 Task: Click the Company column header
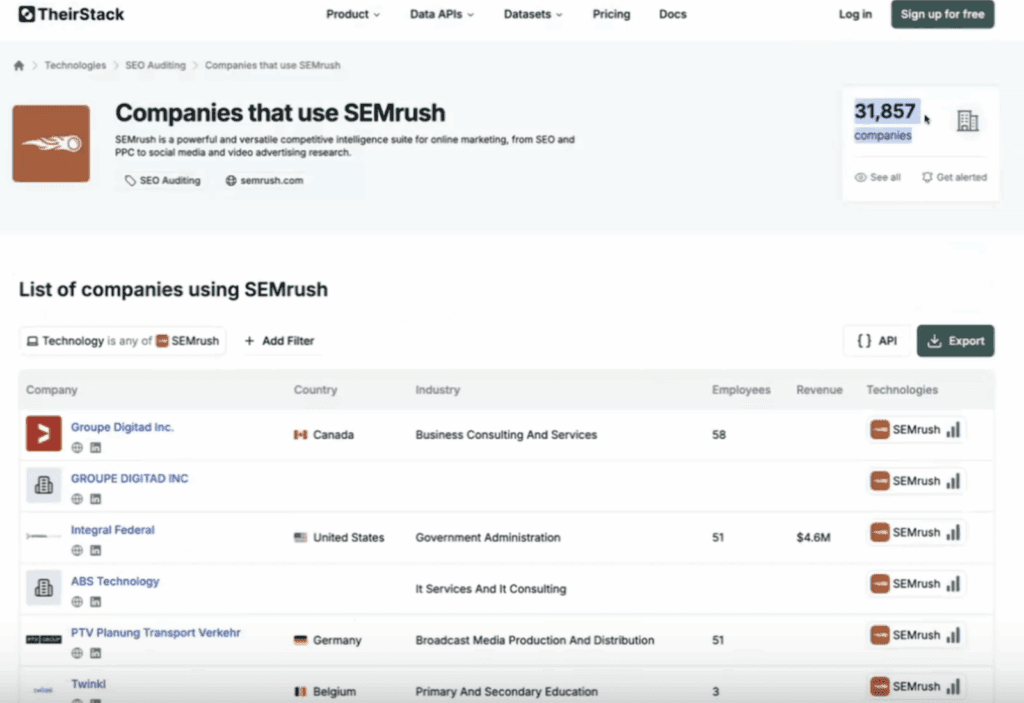52,390
